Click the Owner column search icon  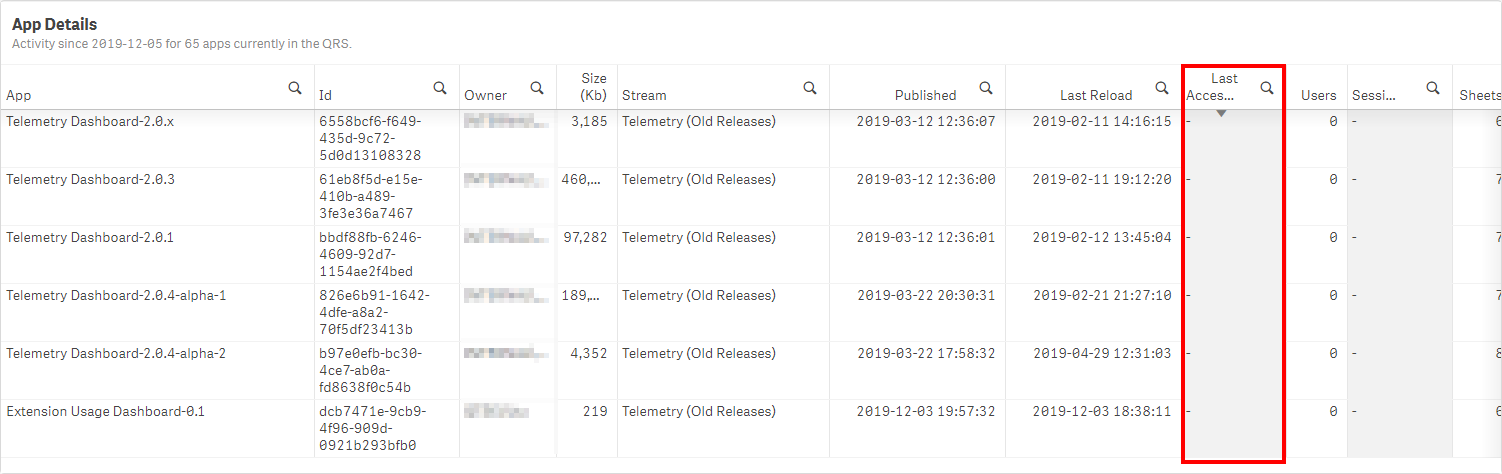[x=537, y=88]
